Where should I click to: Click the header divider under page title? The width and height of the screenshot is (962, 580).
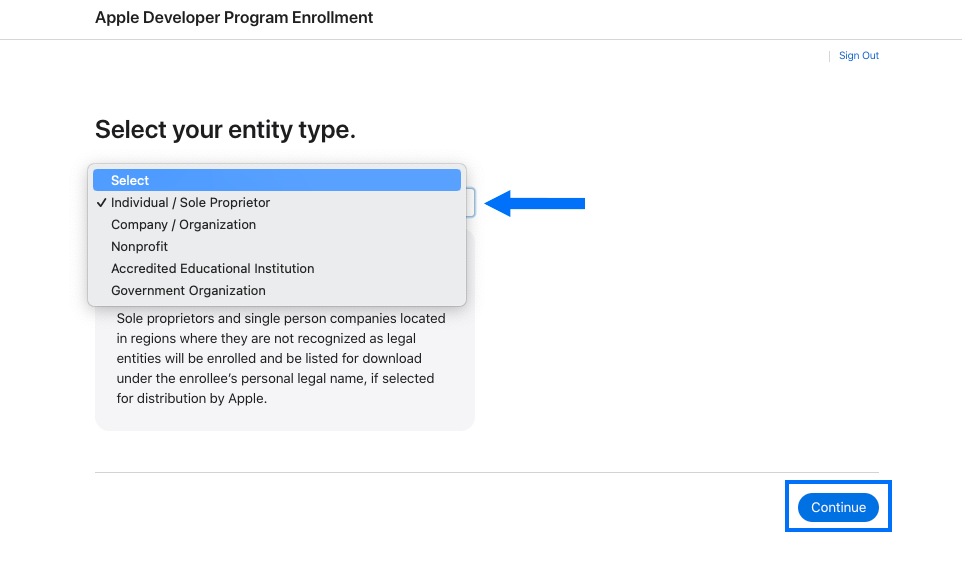click(x=481, y=39)
